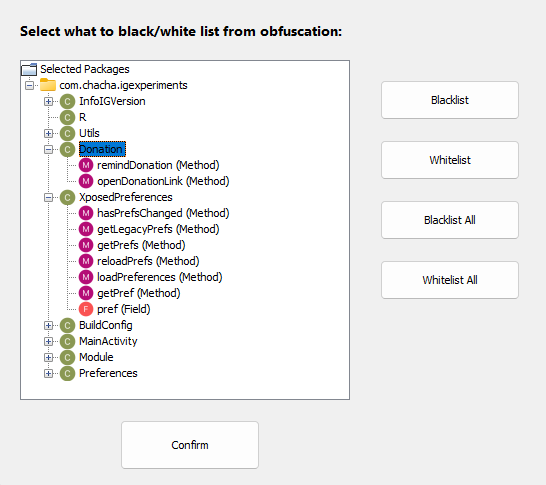Click the class icon next to XposedPreferences
Image resolution: width=546 pixels, height=485 pixels.
[x=67, y=197]
